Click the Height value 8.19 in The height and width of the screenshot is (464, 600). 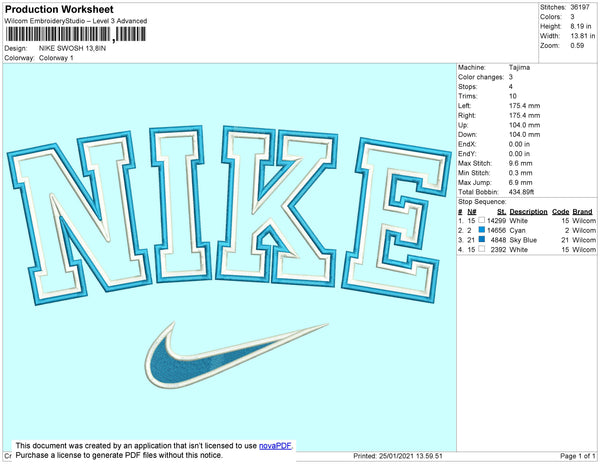(x=580, y=26)
